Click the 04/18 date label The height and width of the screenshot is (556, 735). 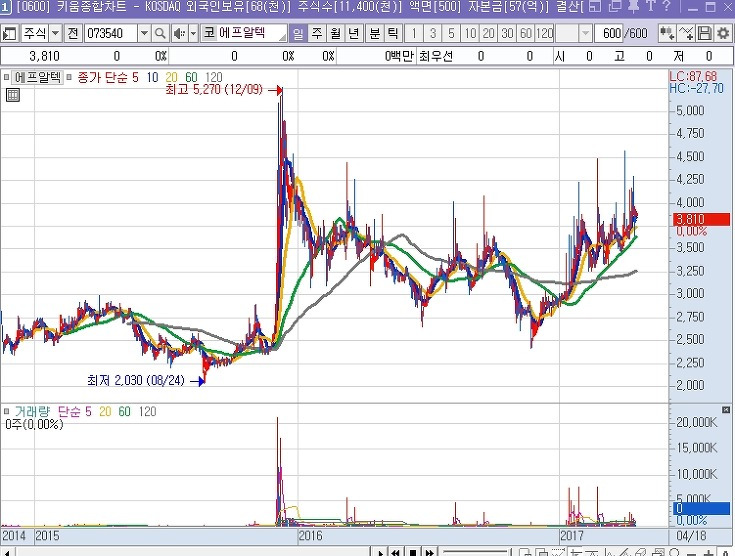(691, 536)
